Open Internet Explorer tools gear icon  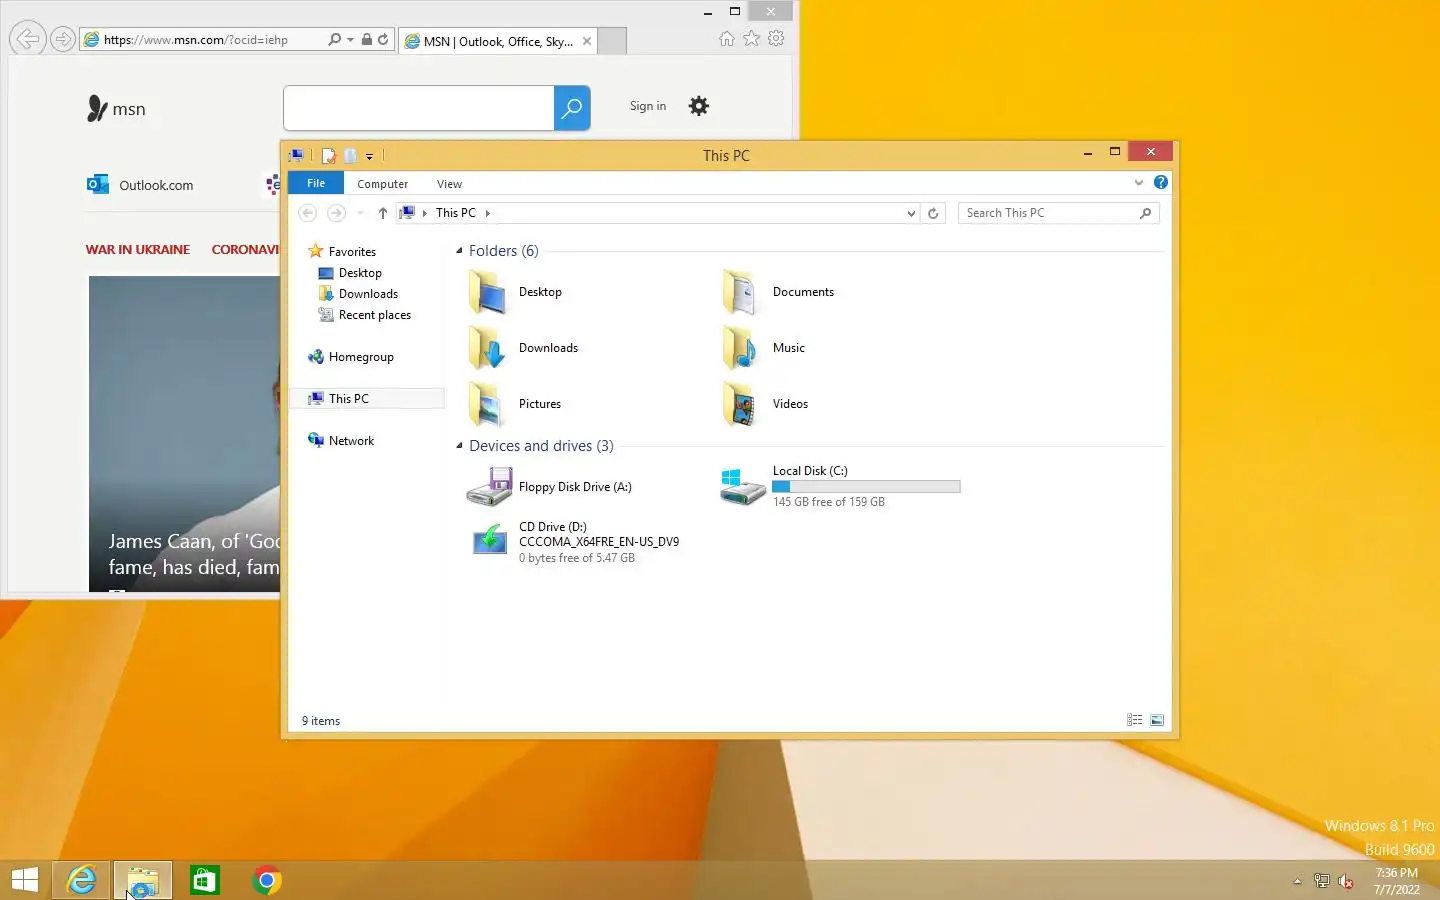(776, 38)
